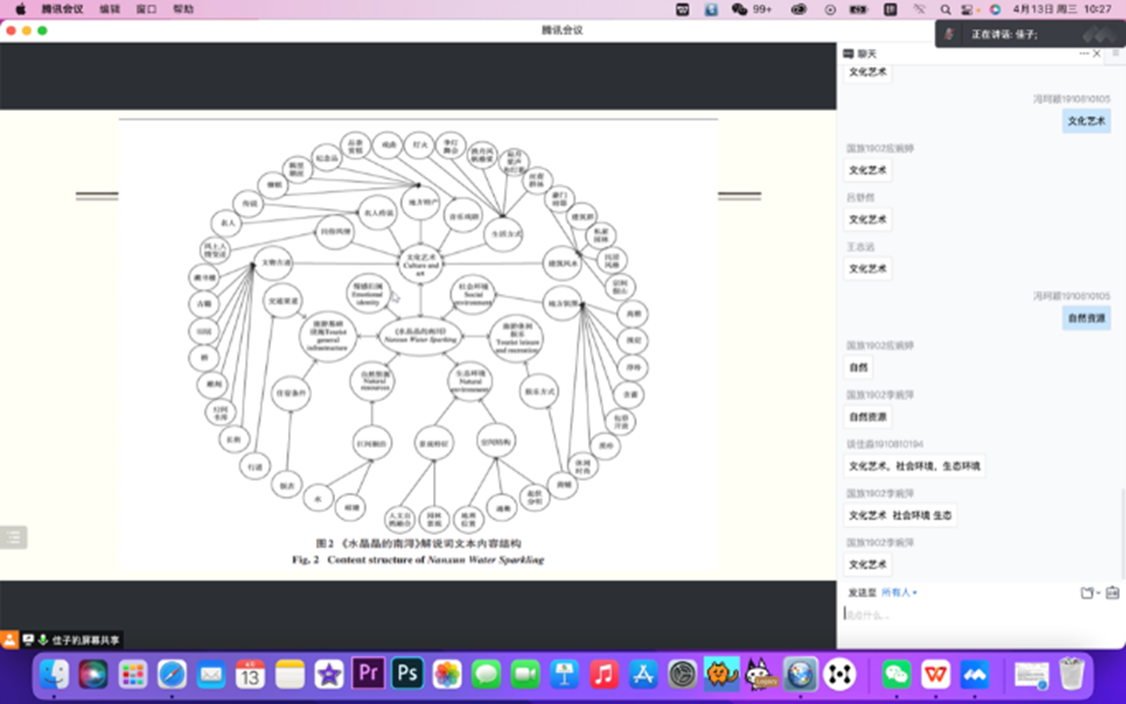This screenshot has height=704, width=1126.
Task: Open the chat panel more options (three dots)
Action: coord(1084,53)
